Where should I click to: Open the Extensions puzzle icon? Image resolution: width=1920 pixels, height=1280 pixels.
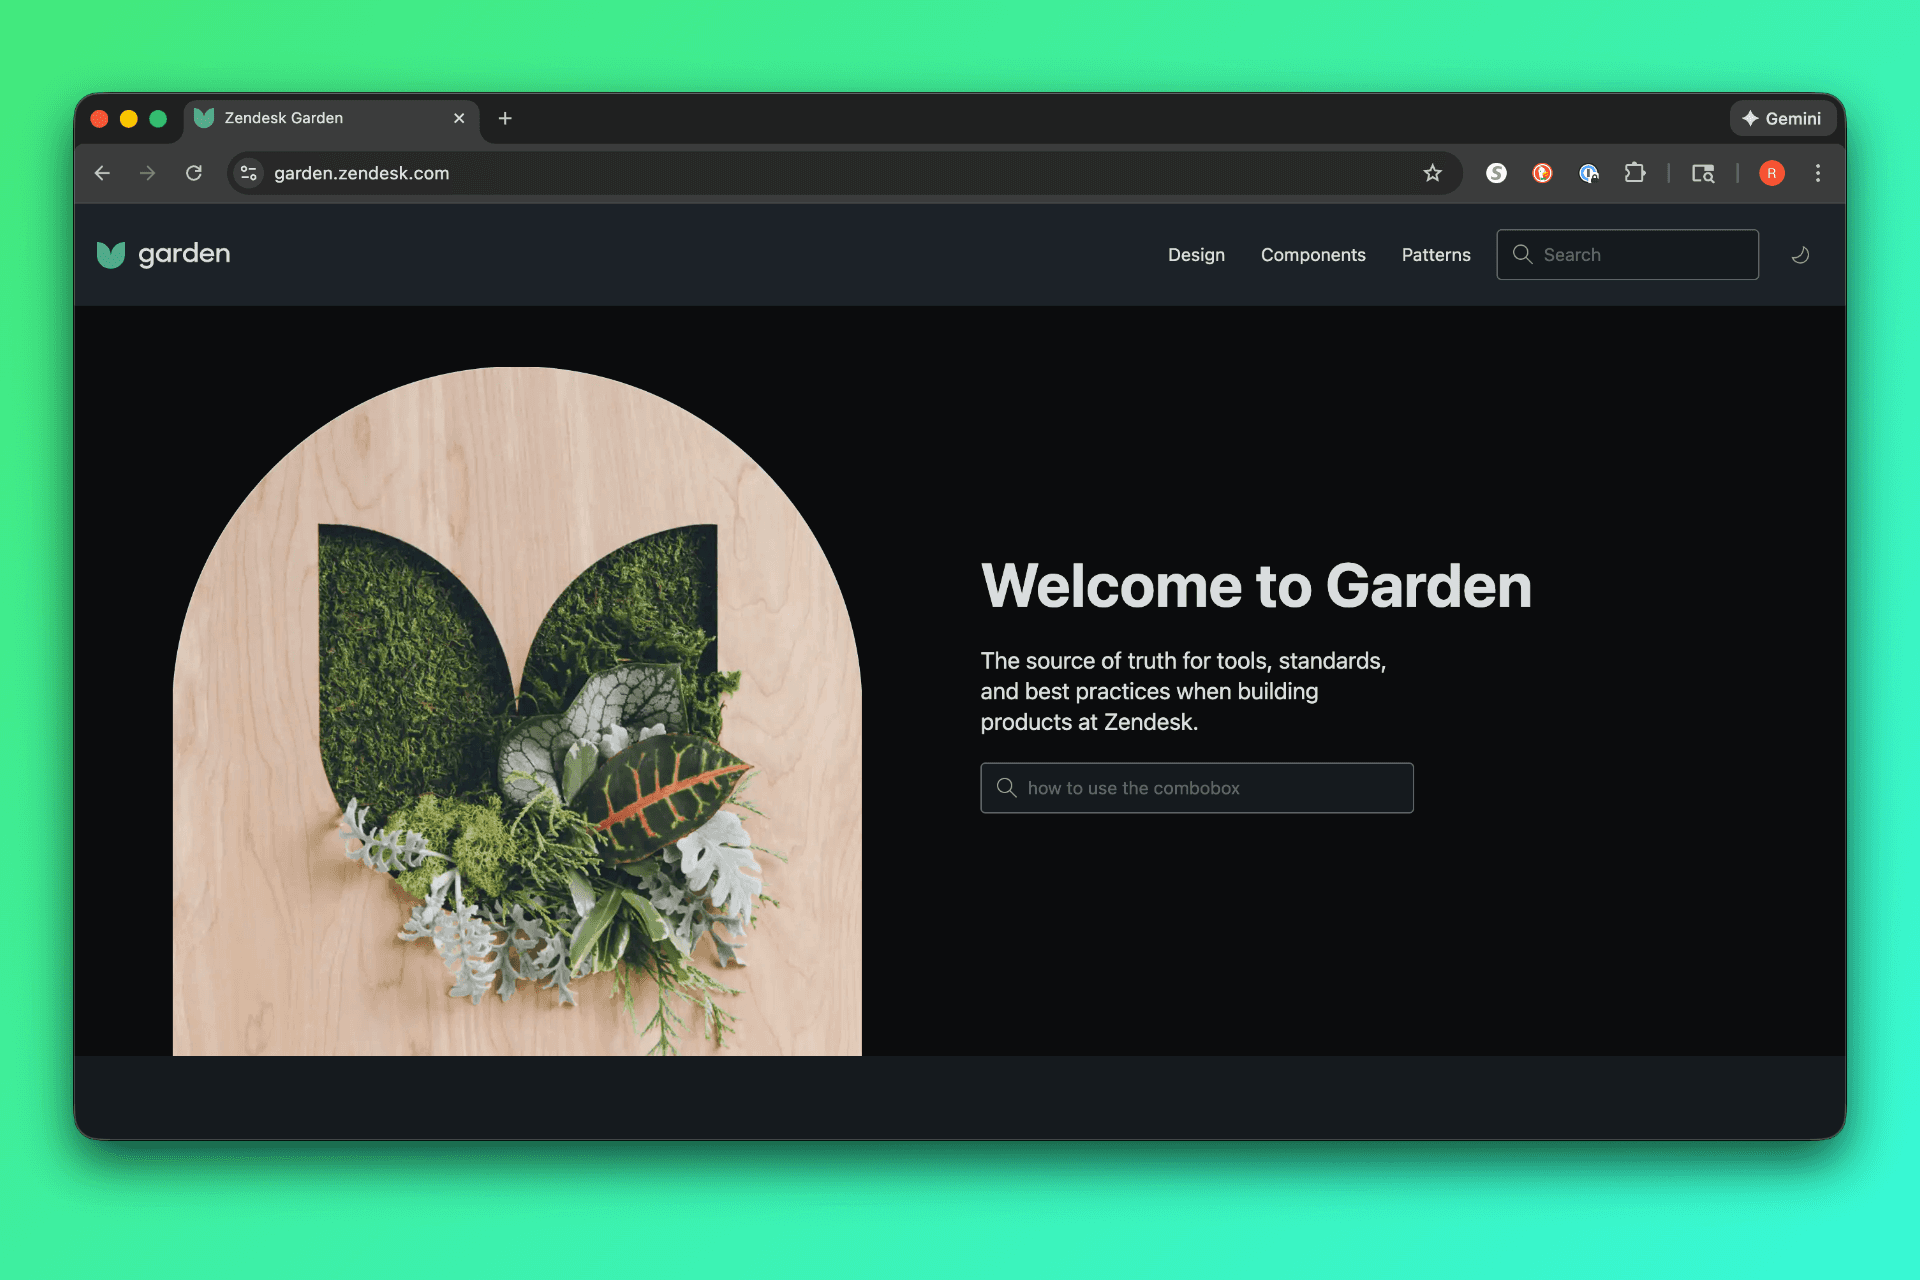point(1634,173)
